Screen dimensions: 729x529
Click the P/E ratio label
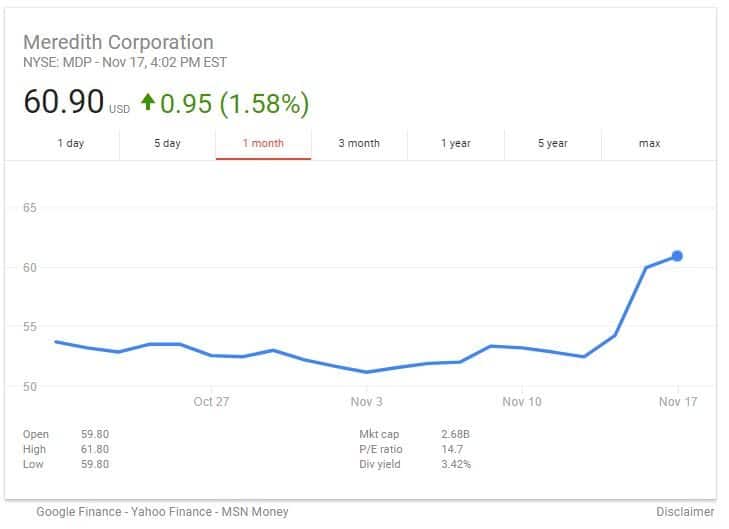(x=381, y=449)
